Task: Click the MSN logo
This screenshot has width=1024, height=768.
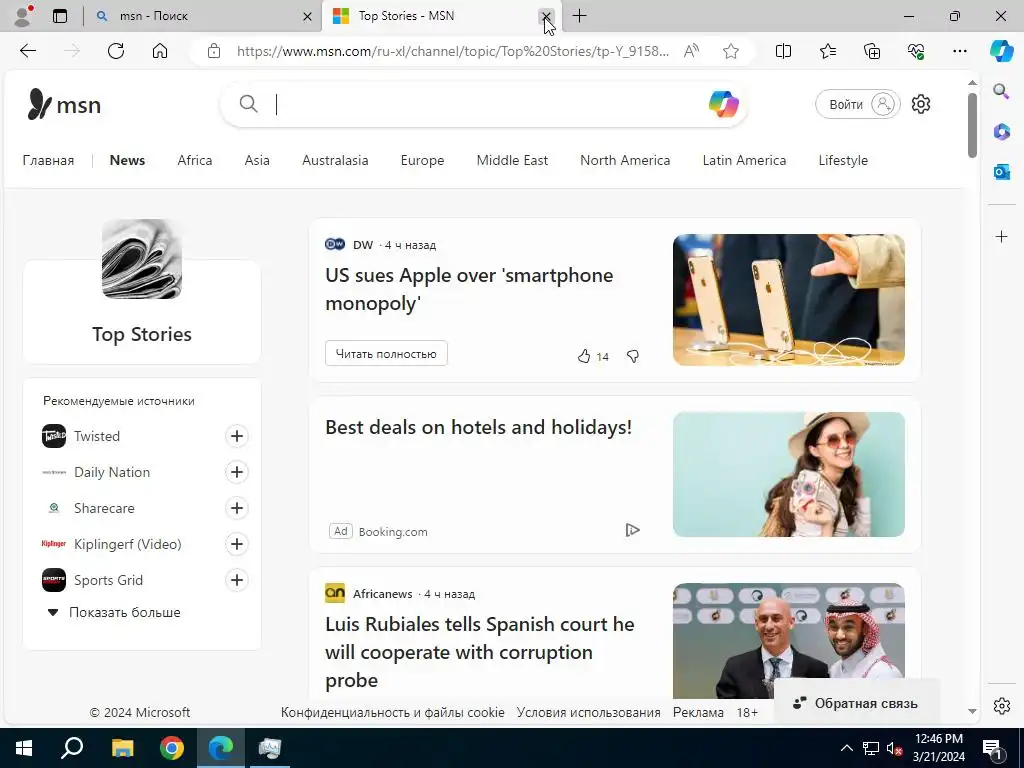Action: coord(64,104)
